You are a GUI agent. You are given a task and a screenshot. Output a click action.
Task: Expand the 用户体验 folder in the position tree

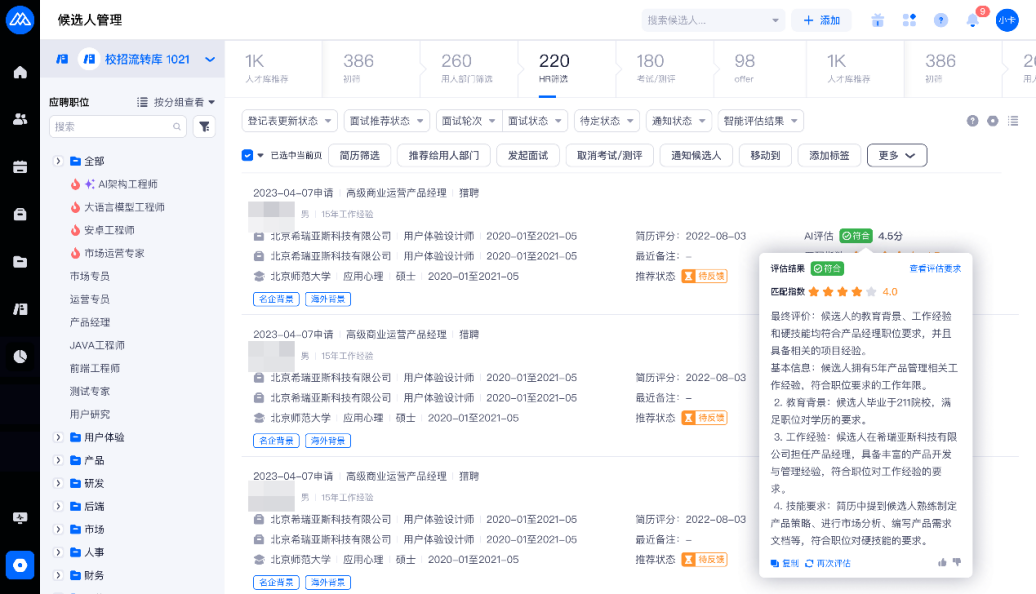pos(58,437)
